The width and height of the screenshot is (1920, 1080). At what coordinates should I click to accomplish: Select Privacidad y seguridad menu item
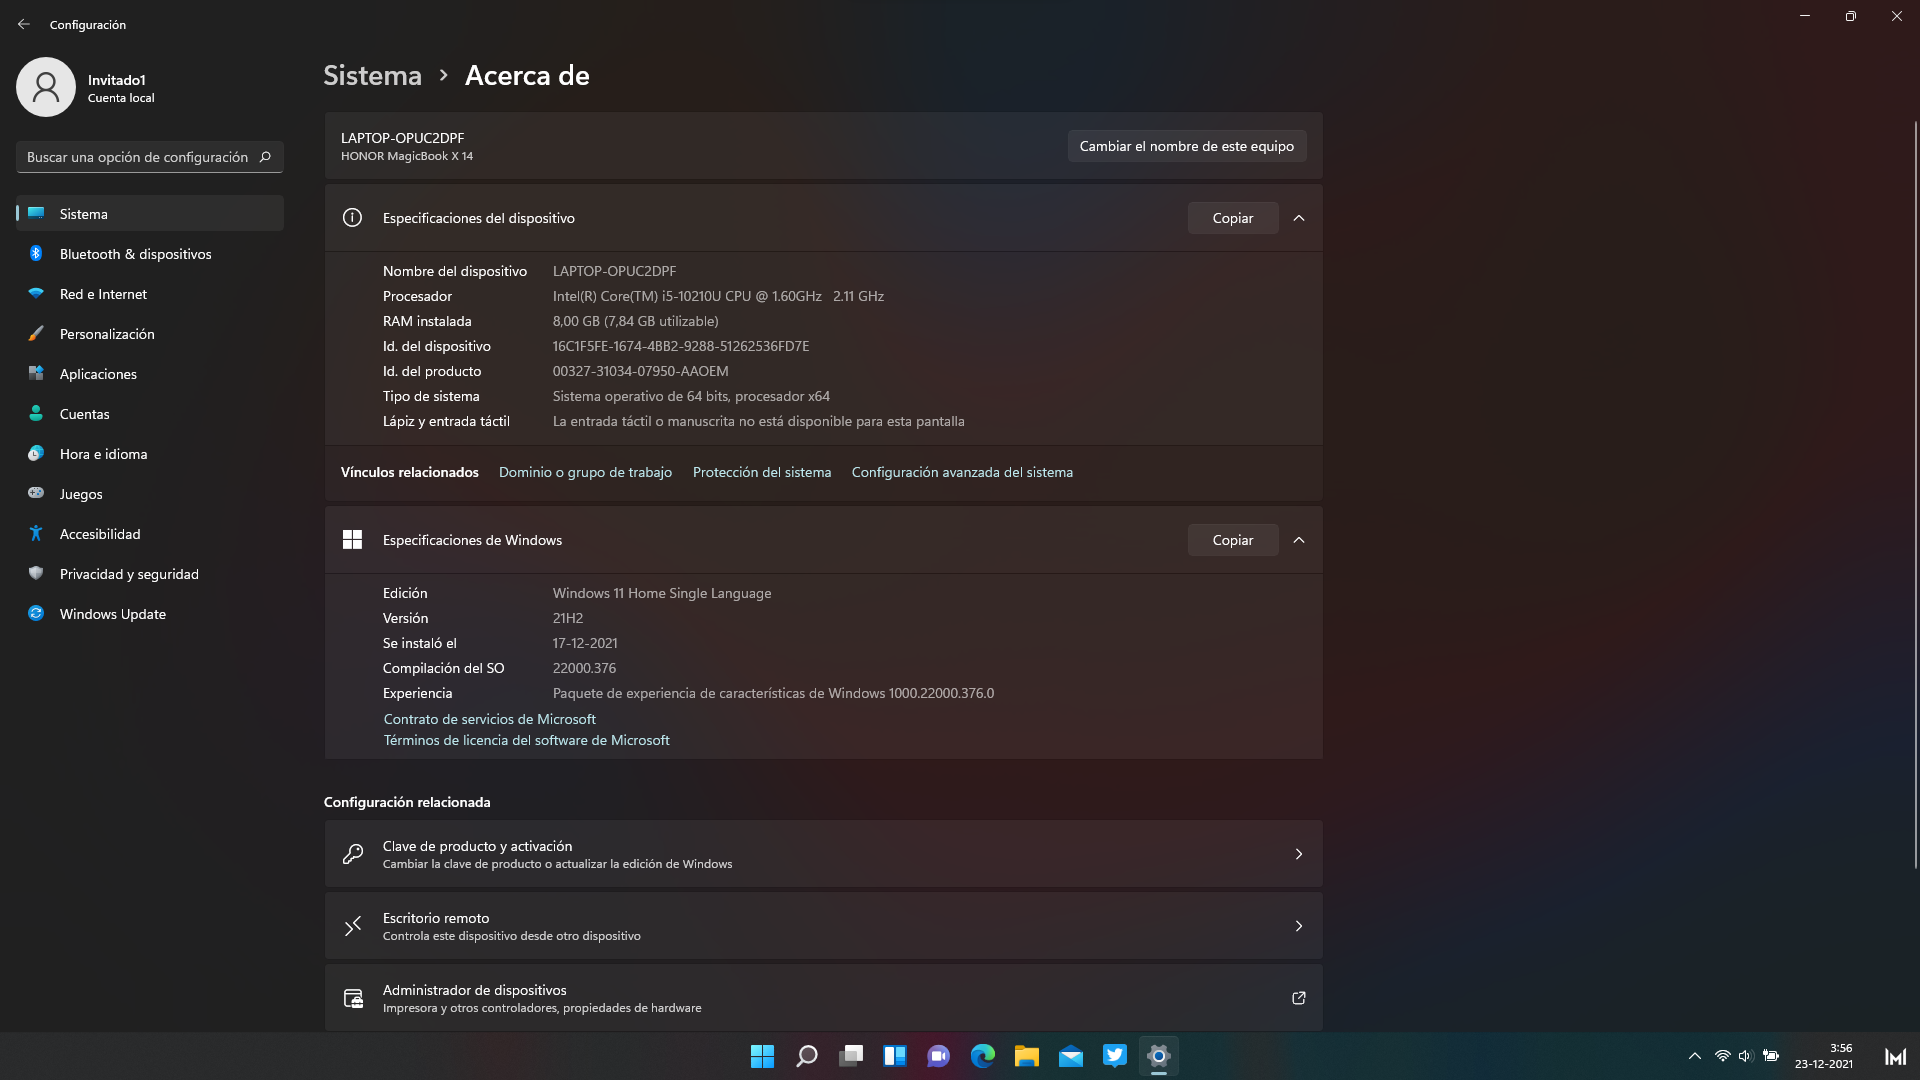pyautogui.click(x=129, y=574)
